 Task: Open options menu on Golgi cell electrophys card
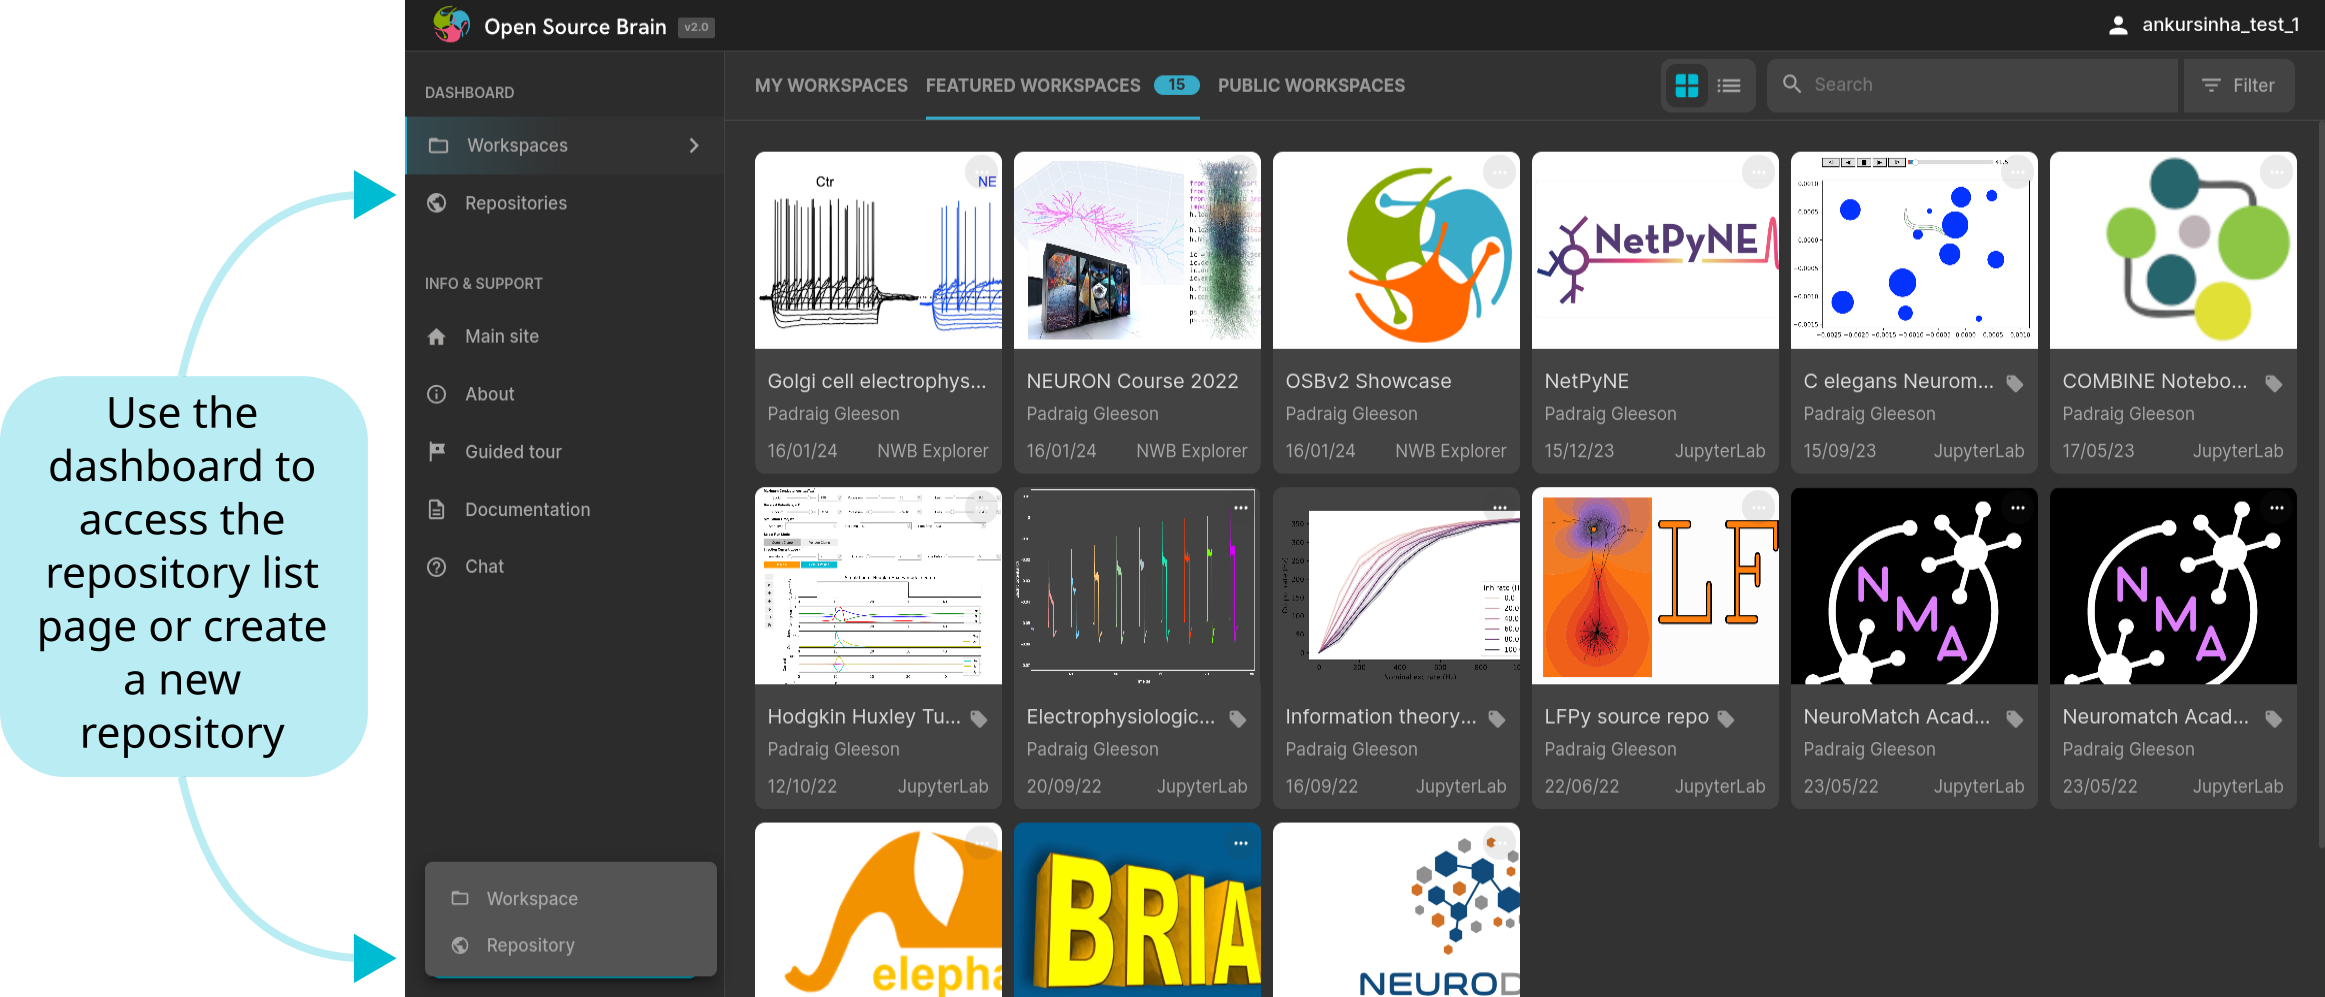[x=982, y=173]
